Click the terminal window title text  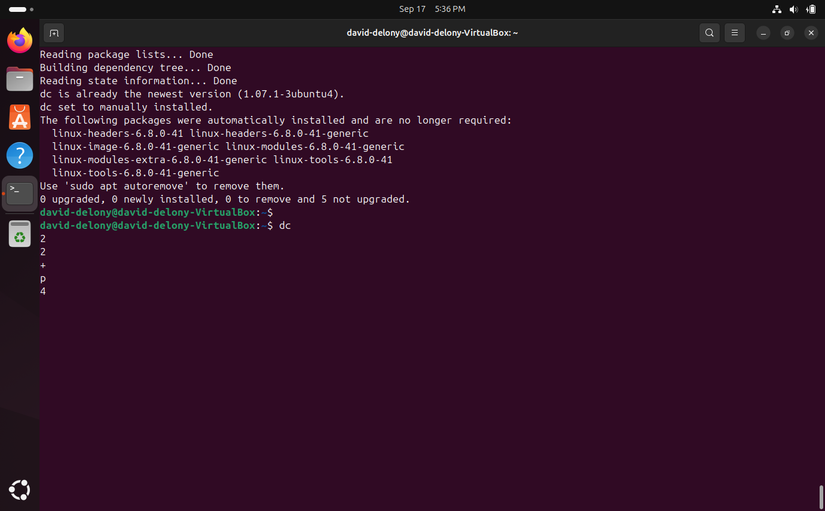point(432,33)
